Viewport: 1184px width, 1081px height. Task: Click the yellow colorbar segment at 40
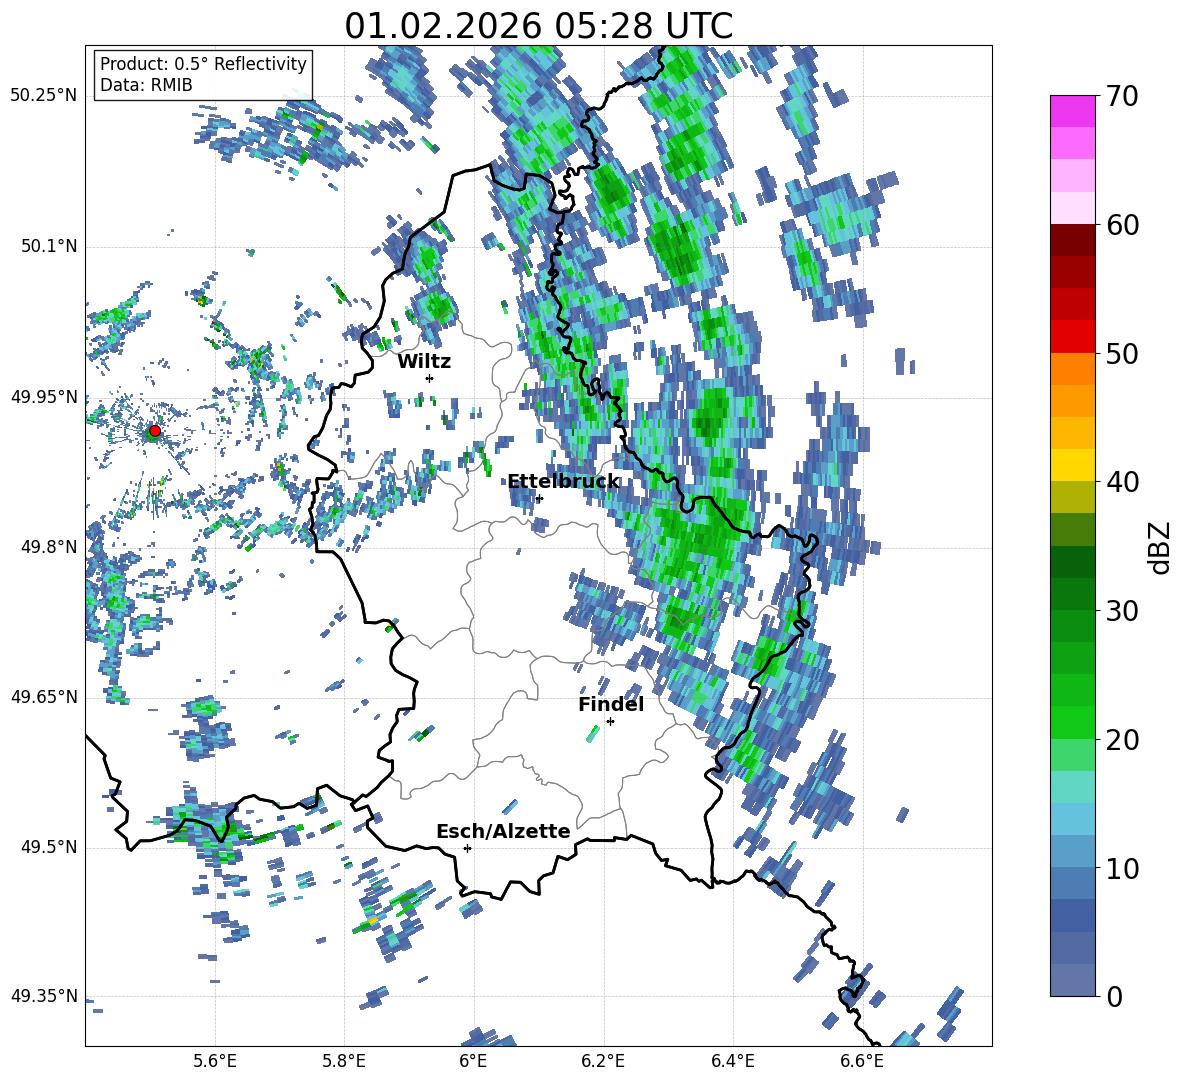click(x=1072, y=465)
